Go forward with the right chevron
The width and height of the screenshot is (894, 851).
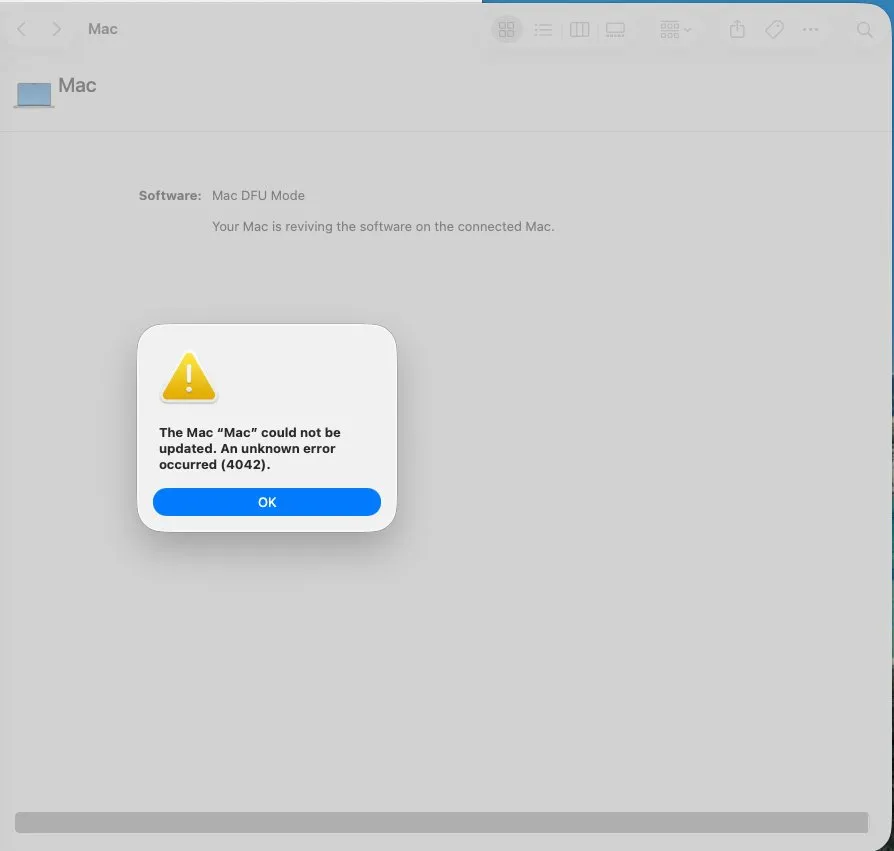tap(56, 29)
